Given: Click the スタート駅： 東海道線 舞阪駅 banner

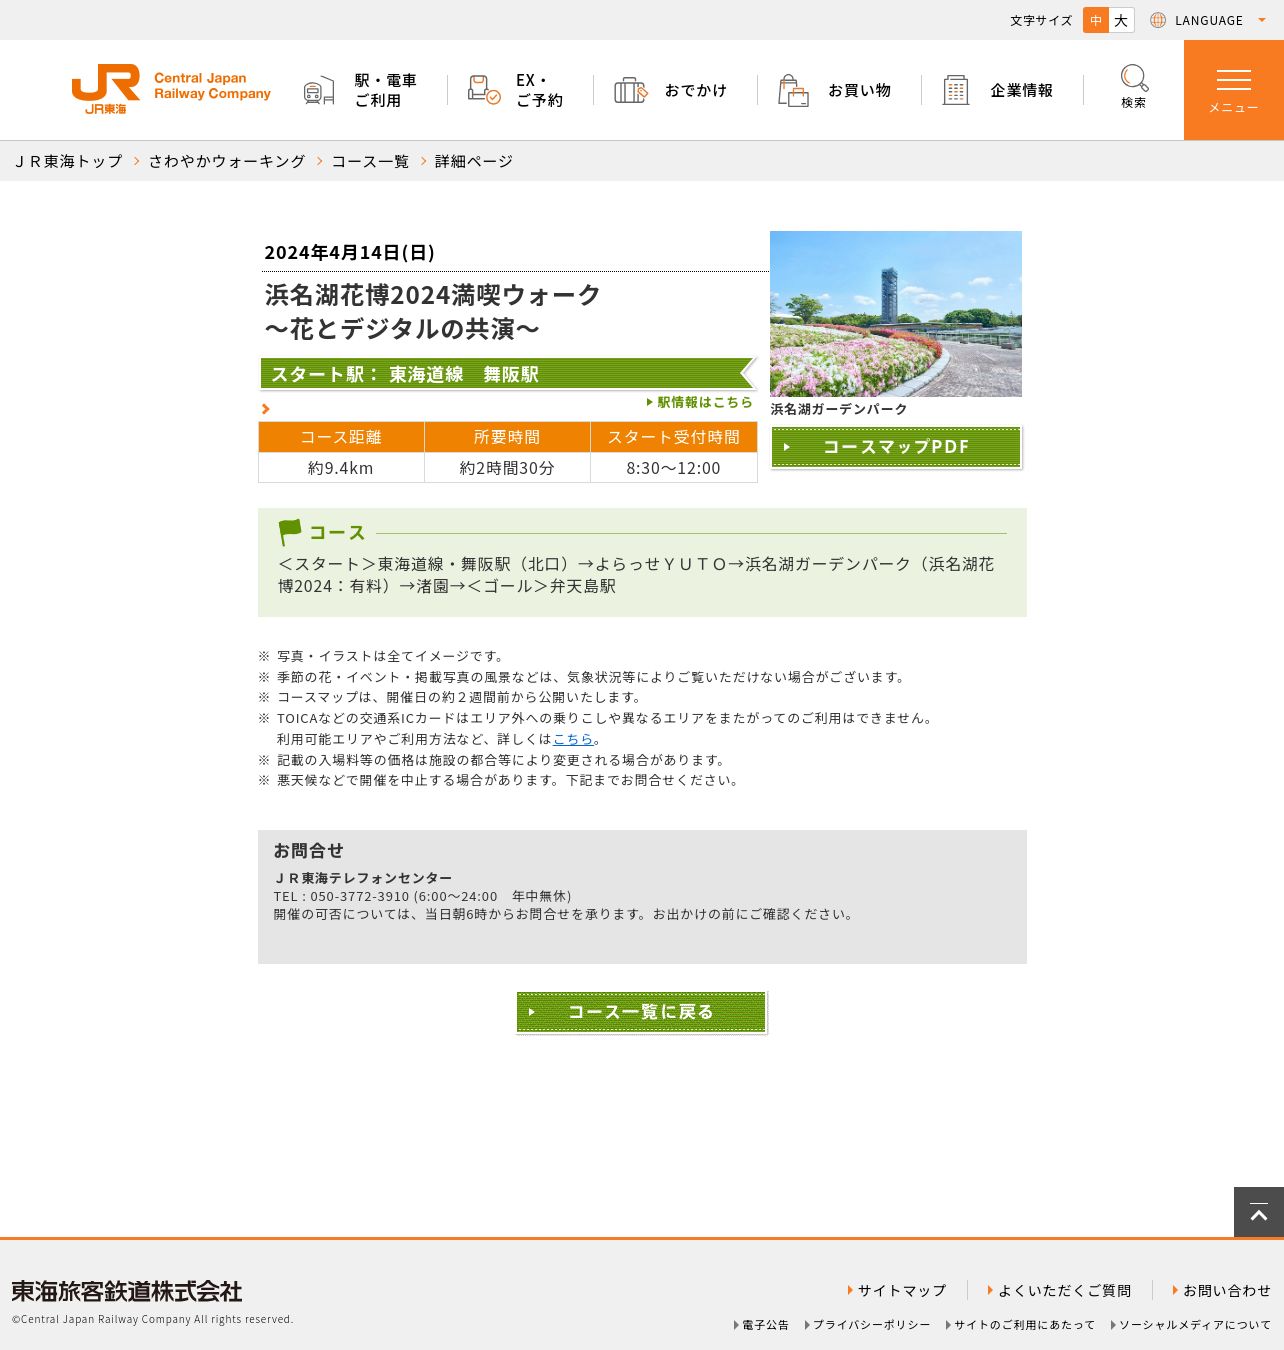Looking at the screenshot, I should point(508,374).
